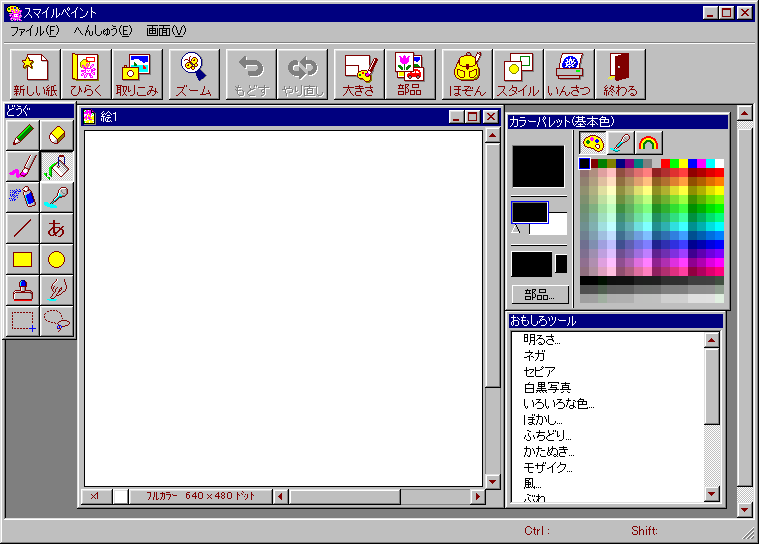Pick the spray can tool

click(22, 197)
